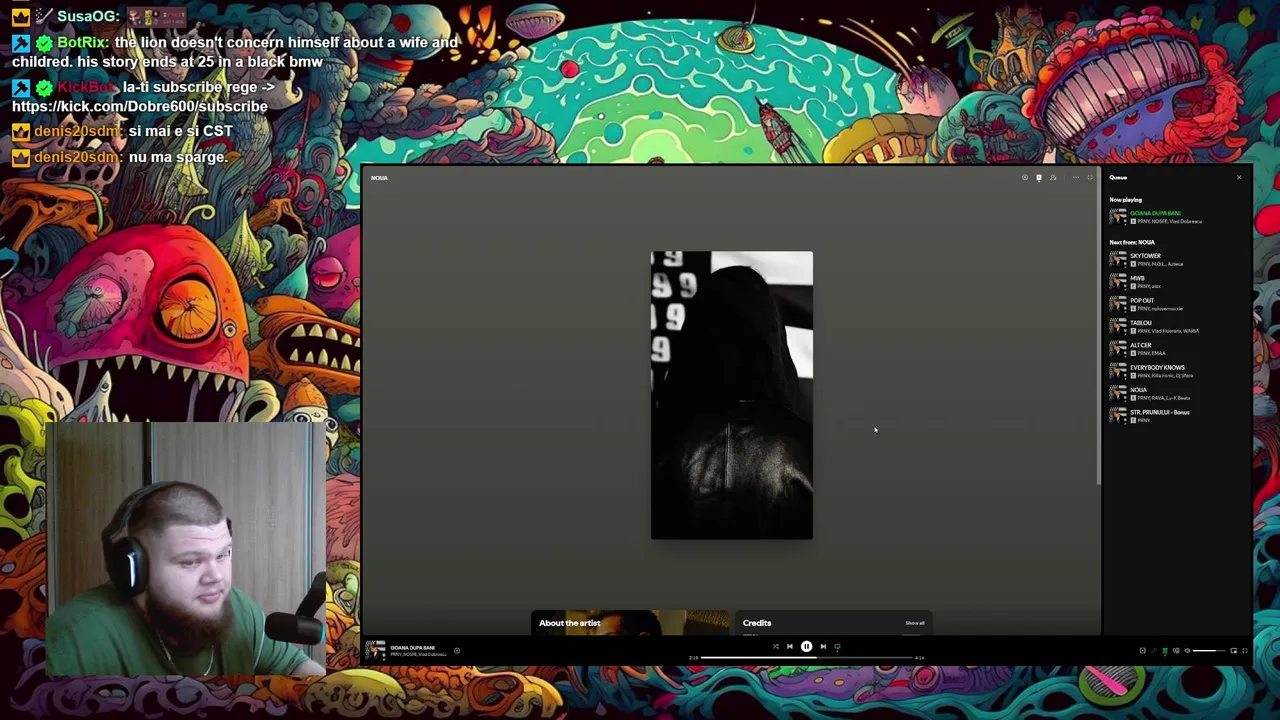Play TABLOU from the queue
The height and width of the screenshot is (720, 1280).
coord(1178,326)
